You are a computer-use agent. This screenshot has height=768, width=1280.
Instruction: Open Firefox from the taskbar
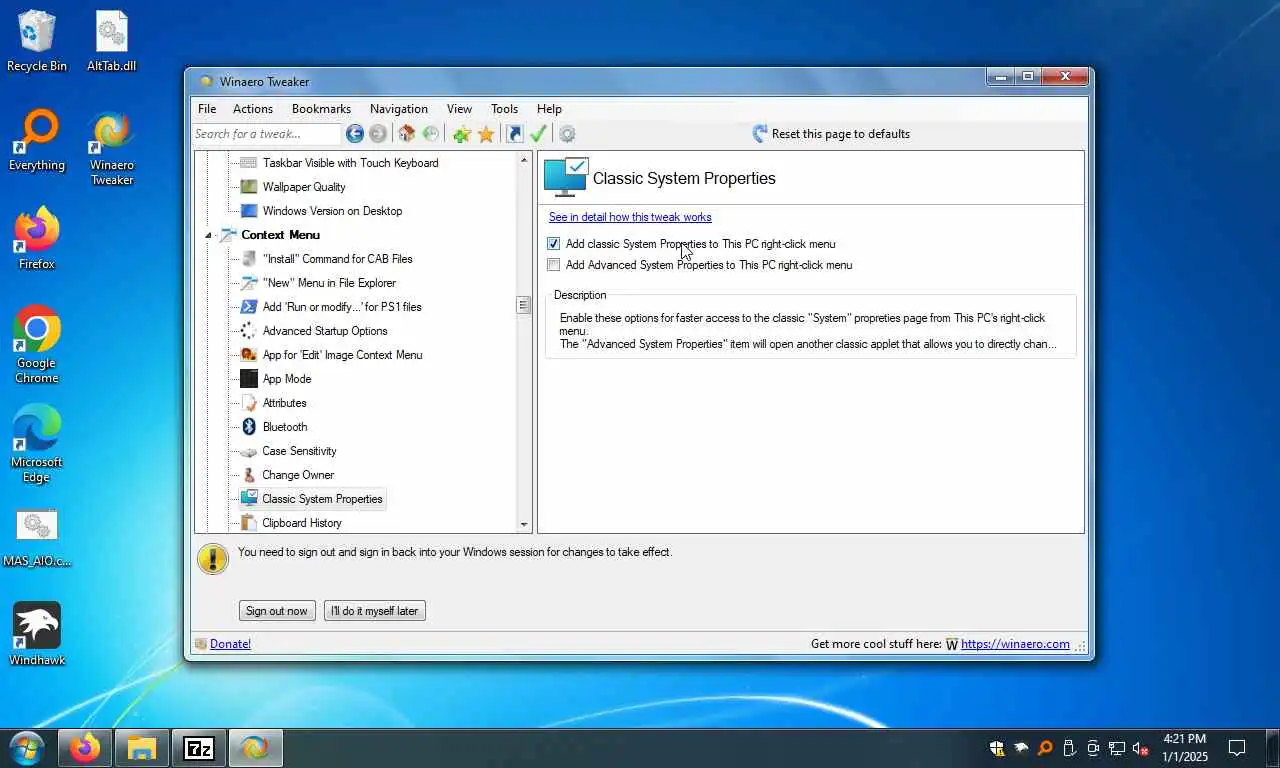click(x=85, y=748)
